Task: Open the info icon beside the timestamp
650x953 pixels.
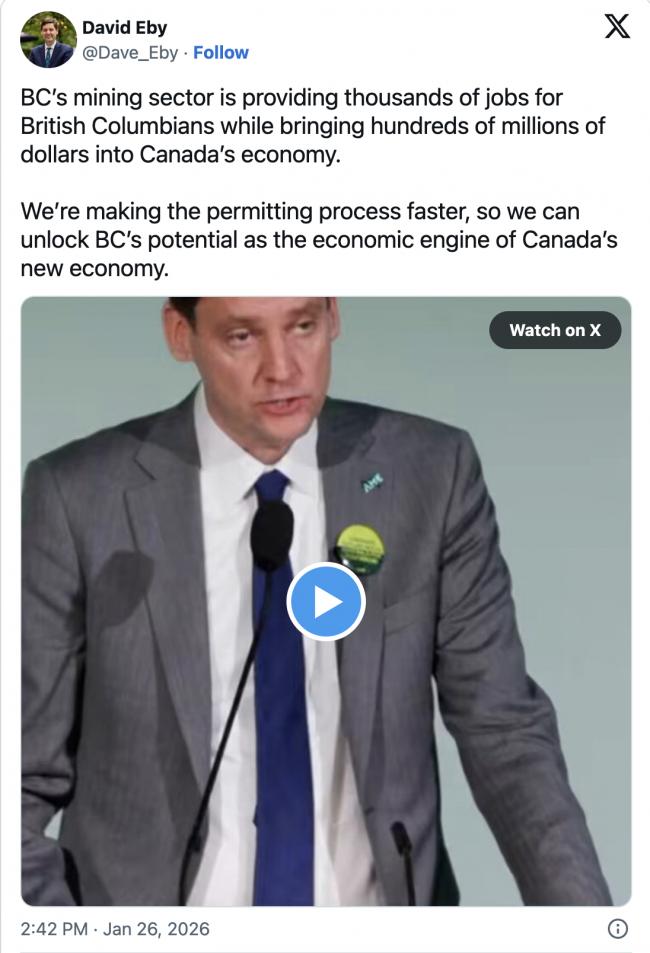Action: click(x=618, y=929)
